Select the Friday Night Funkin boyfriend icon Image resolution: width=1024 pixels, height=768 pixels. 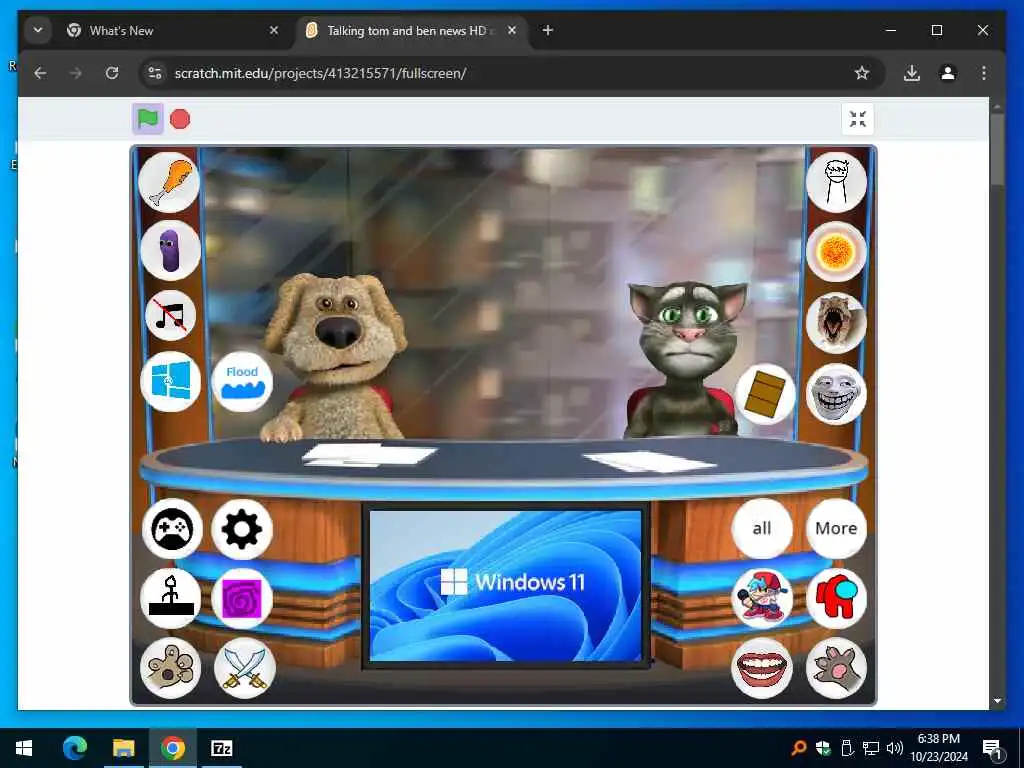762,598
